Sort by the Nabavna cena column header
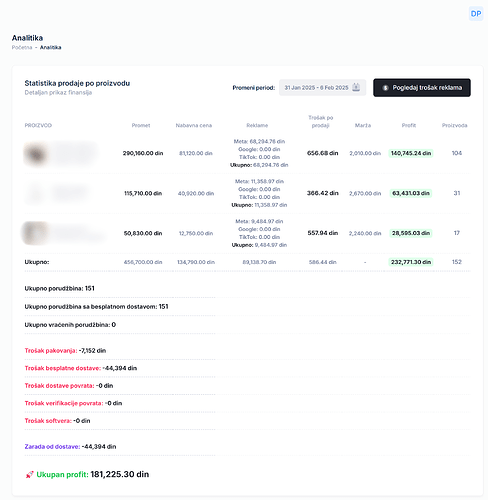488x500 pixels. (194, 125)
